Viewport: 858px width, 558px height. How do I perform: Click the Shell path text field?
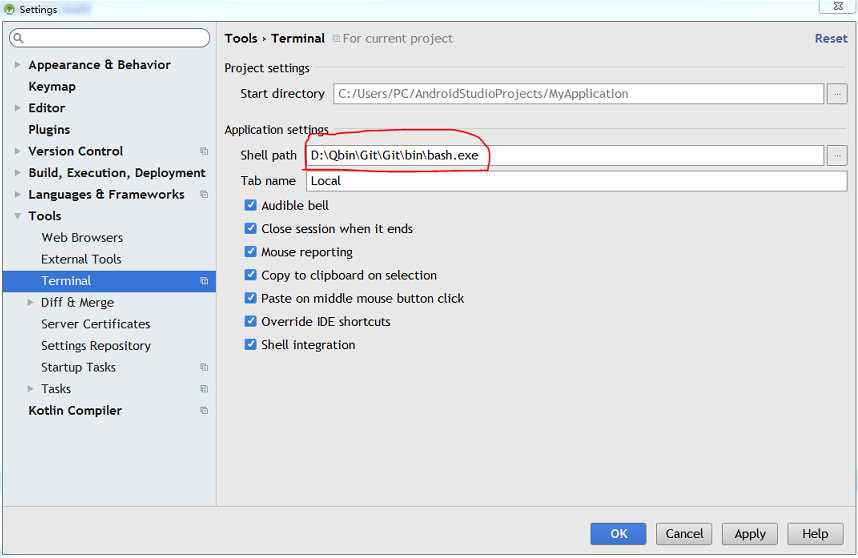pyautogui.click(x=565, y=155)
